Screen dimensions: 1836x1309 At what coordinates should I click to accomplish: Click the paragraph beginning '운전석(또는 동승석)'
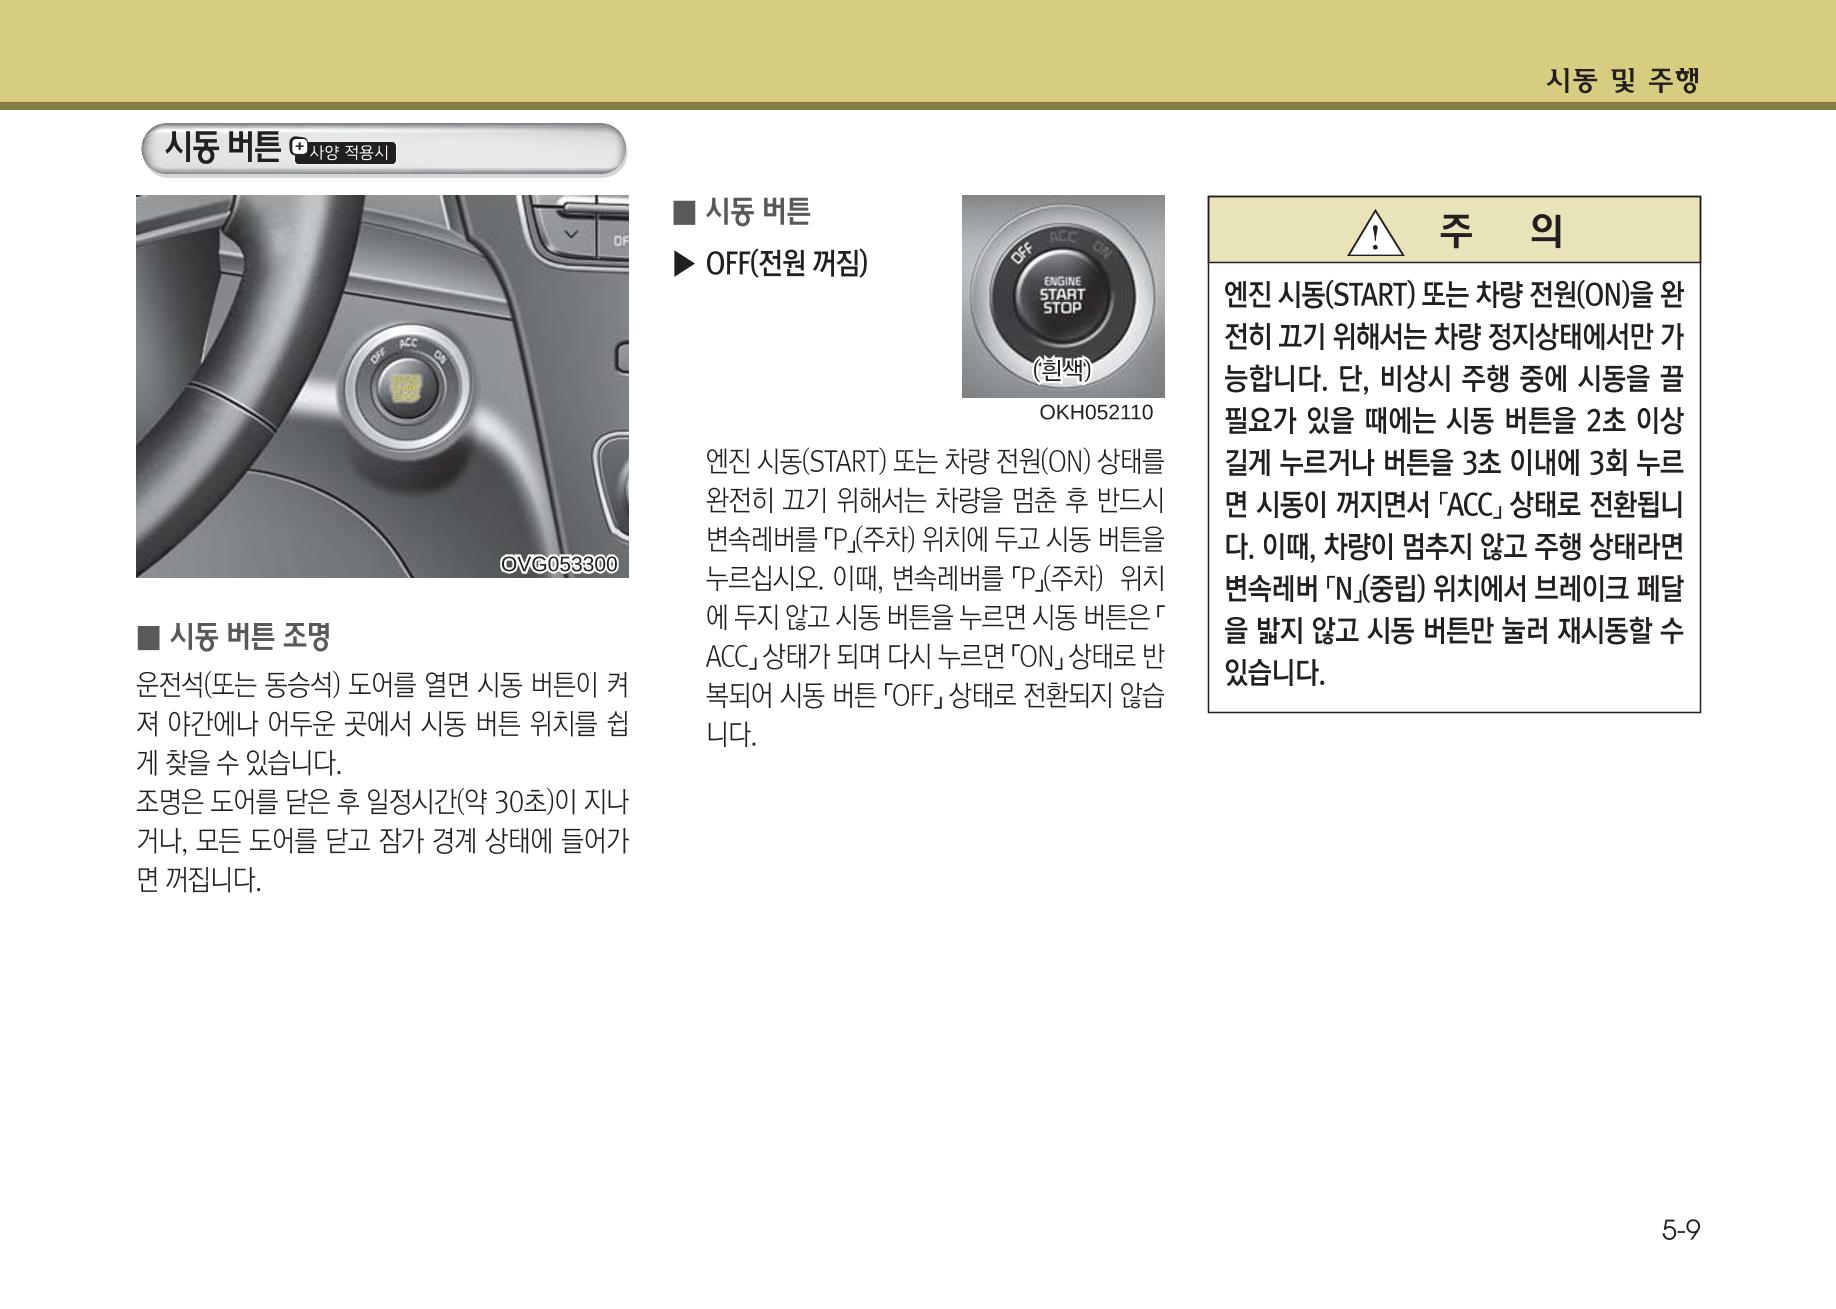point(382,724)
